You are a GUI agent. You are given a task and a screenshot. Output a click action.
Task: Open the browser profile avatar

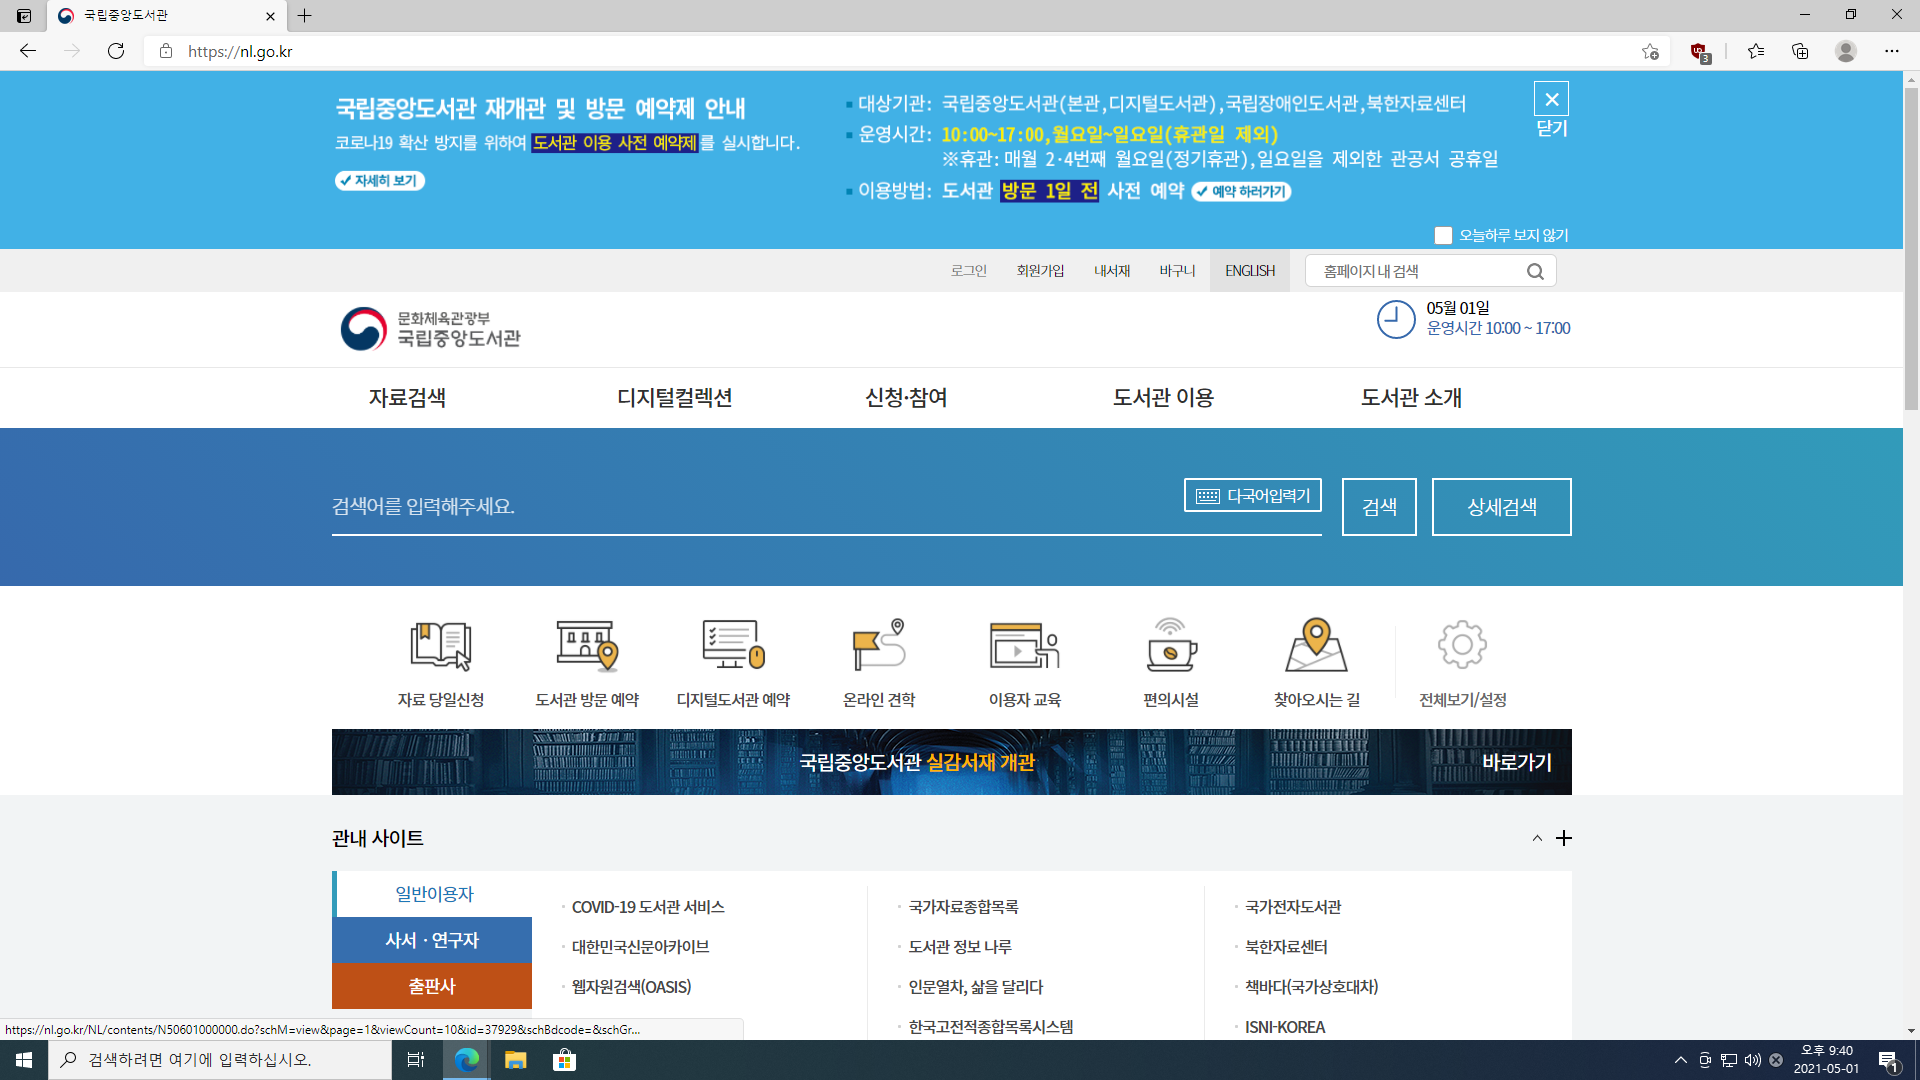[1846, 51]
